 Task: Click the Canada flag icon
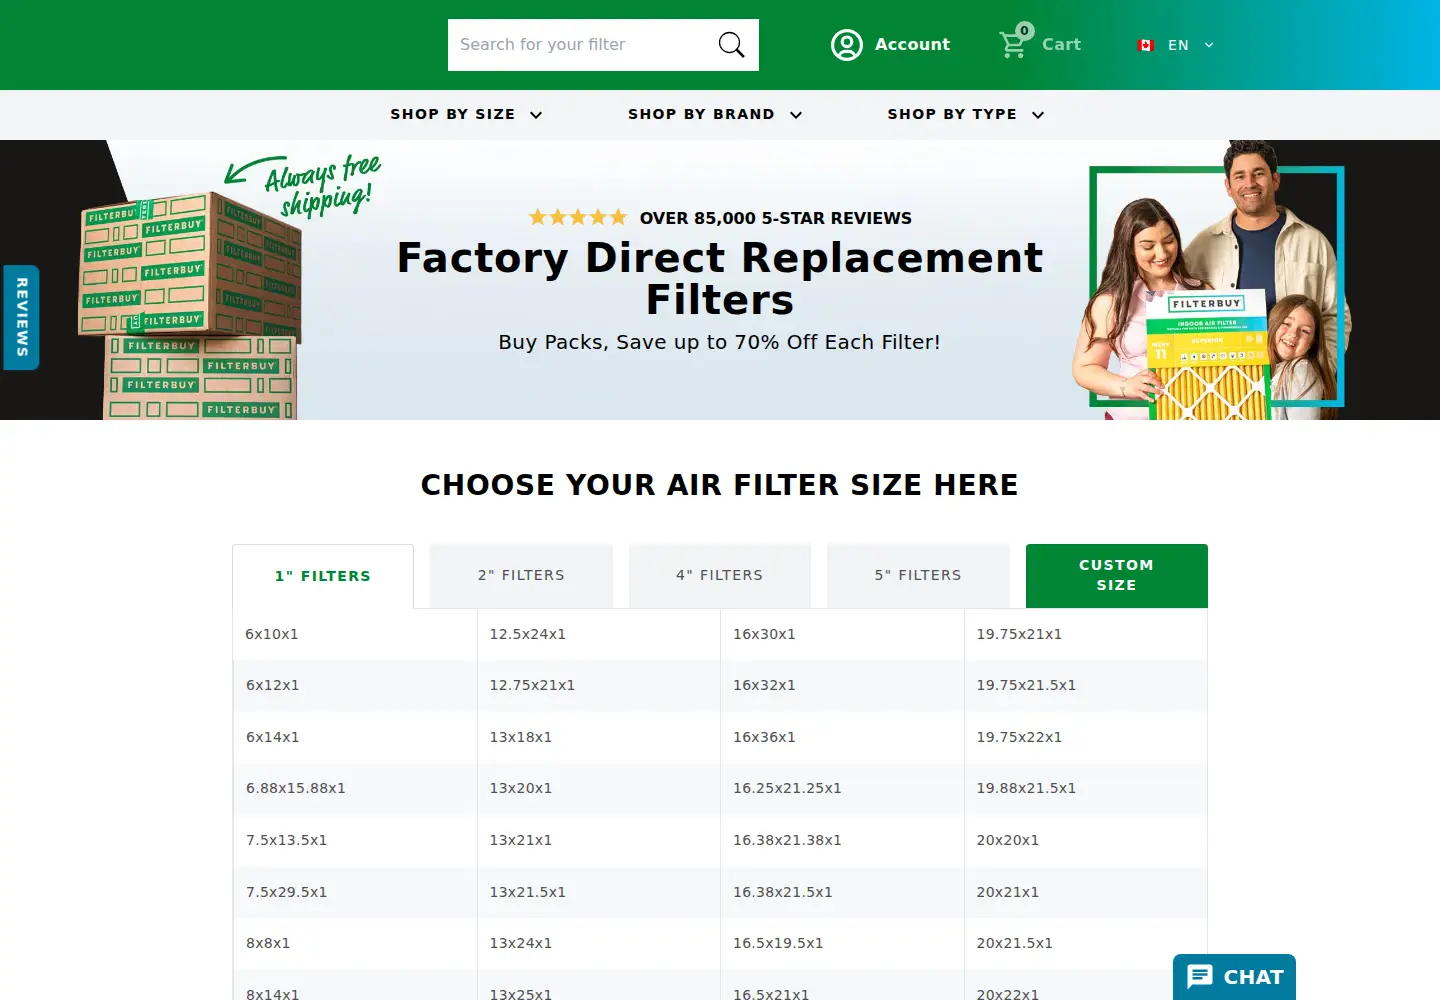pyautogui.click(x=1146, y=45)
